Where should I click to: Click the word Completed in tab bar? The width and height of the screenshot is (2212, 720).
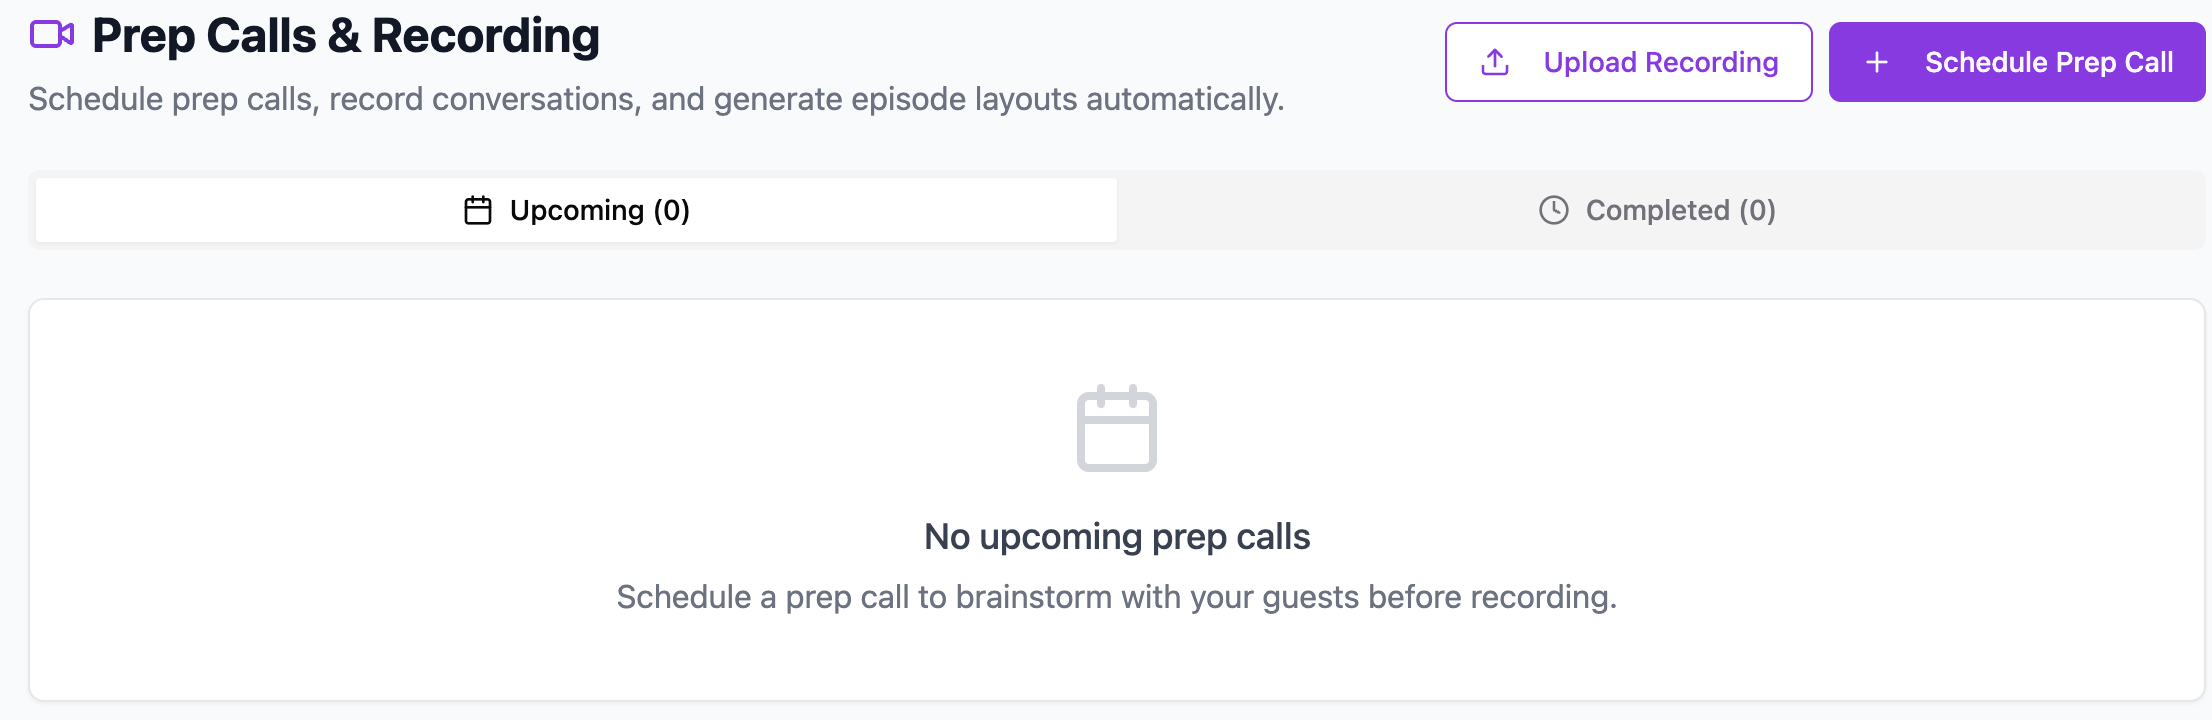point(1657,210)
